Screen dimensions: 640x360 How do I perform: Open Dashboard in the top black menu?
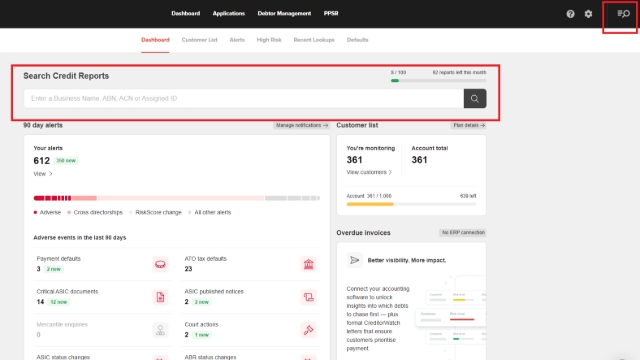(186, 13)
